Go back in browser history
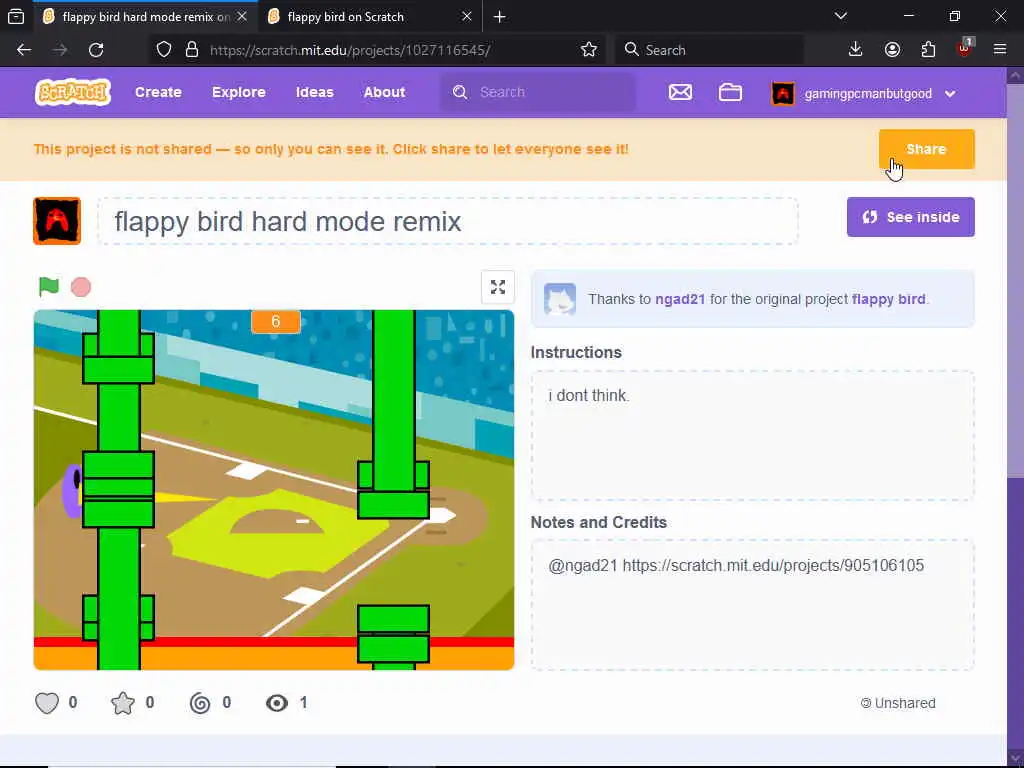Viewport: 1024px width, 768px height. 24,50
